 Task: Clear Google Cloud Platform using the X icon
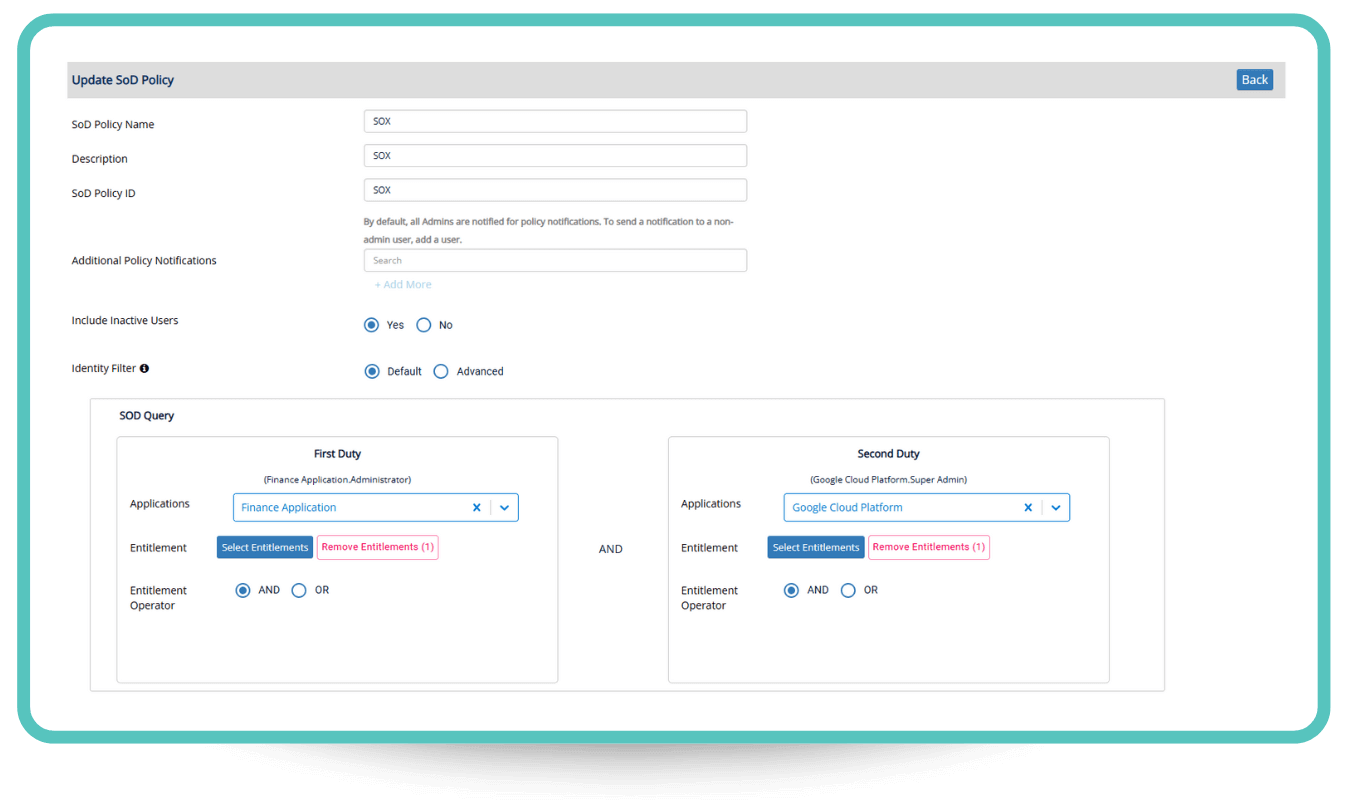(x=1028, y=507)
